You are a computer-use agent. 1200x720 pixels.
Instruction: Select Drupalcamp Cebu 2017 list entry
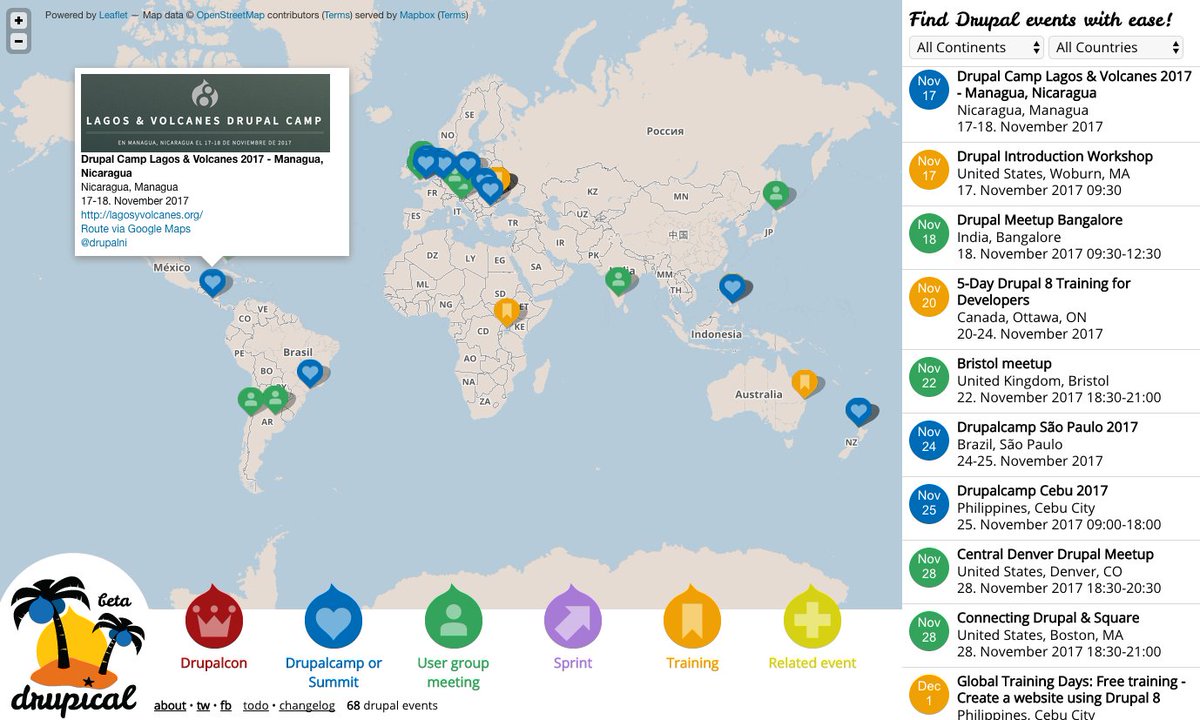(1051, 508)
